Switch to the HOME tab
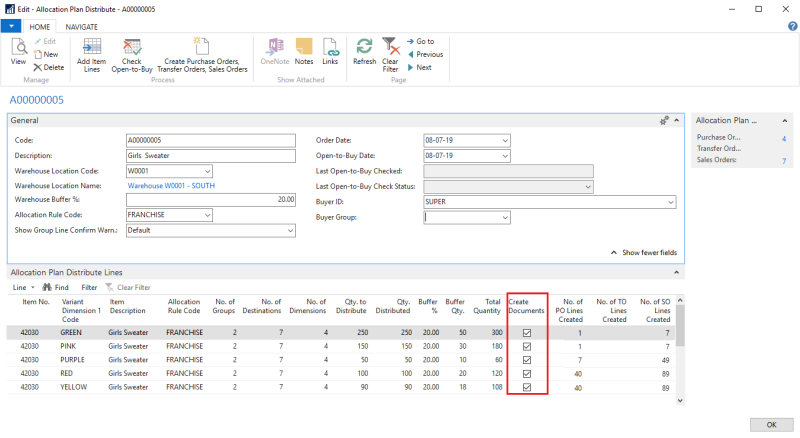 [39, 27]
